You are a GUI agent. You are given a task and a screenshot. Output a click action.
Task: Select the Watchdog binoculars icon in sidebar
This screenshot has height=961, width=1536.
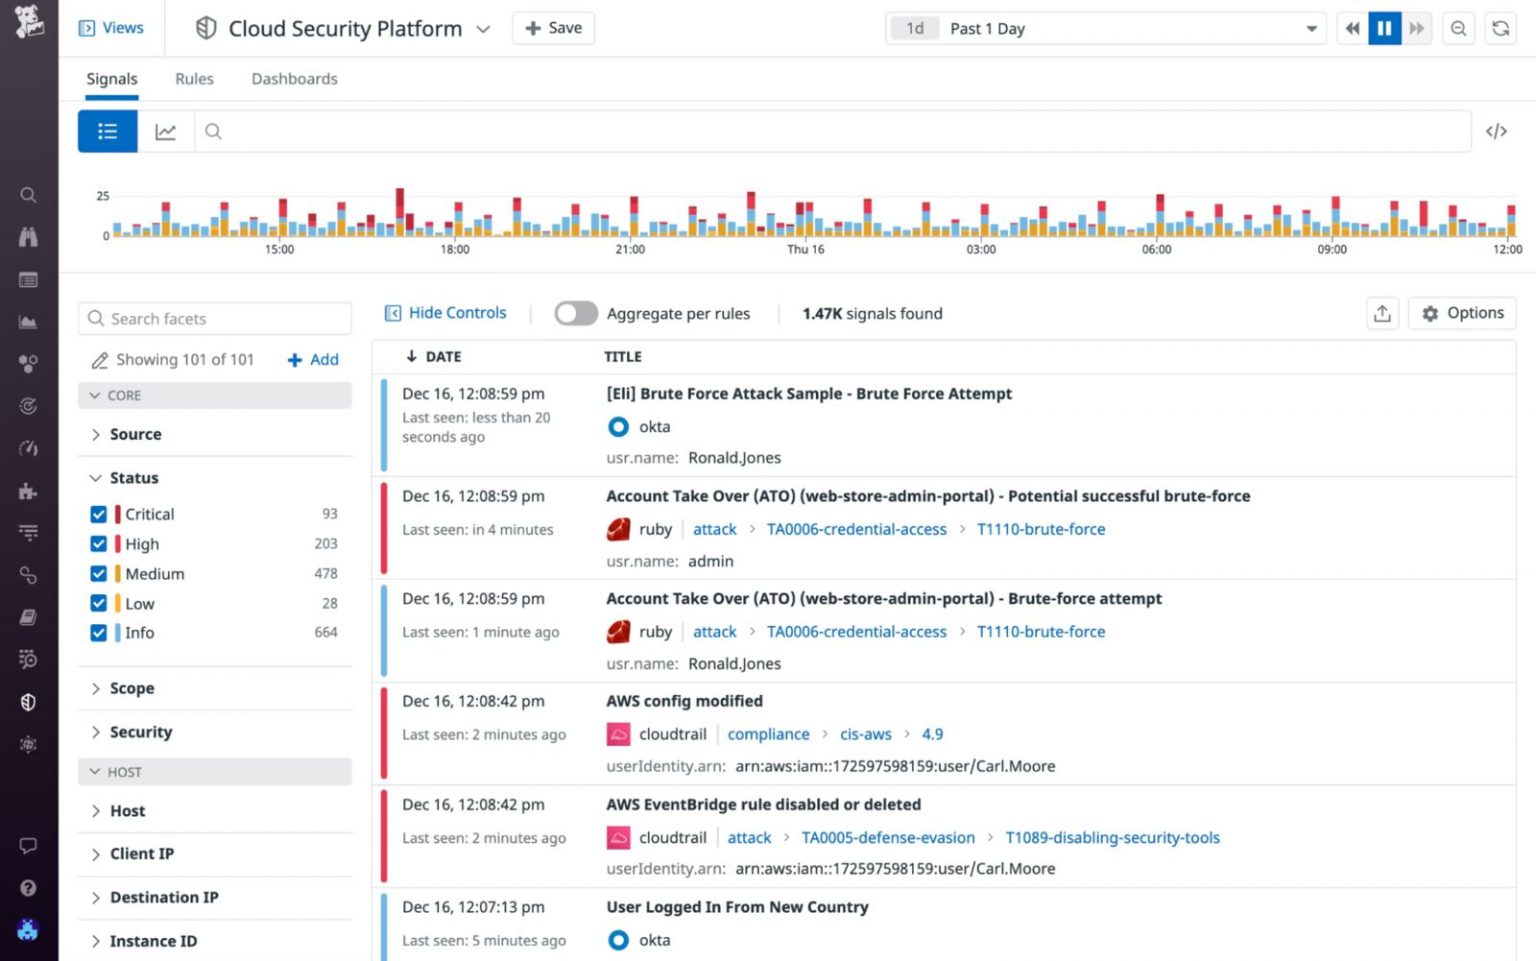coord(28,237)
